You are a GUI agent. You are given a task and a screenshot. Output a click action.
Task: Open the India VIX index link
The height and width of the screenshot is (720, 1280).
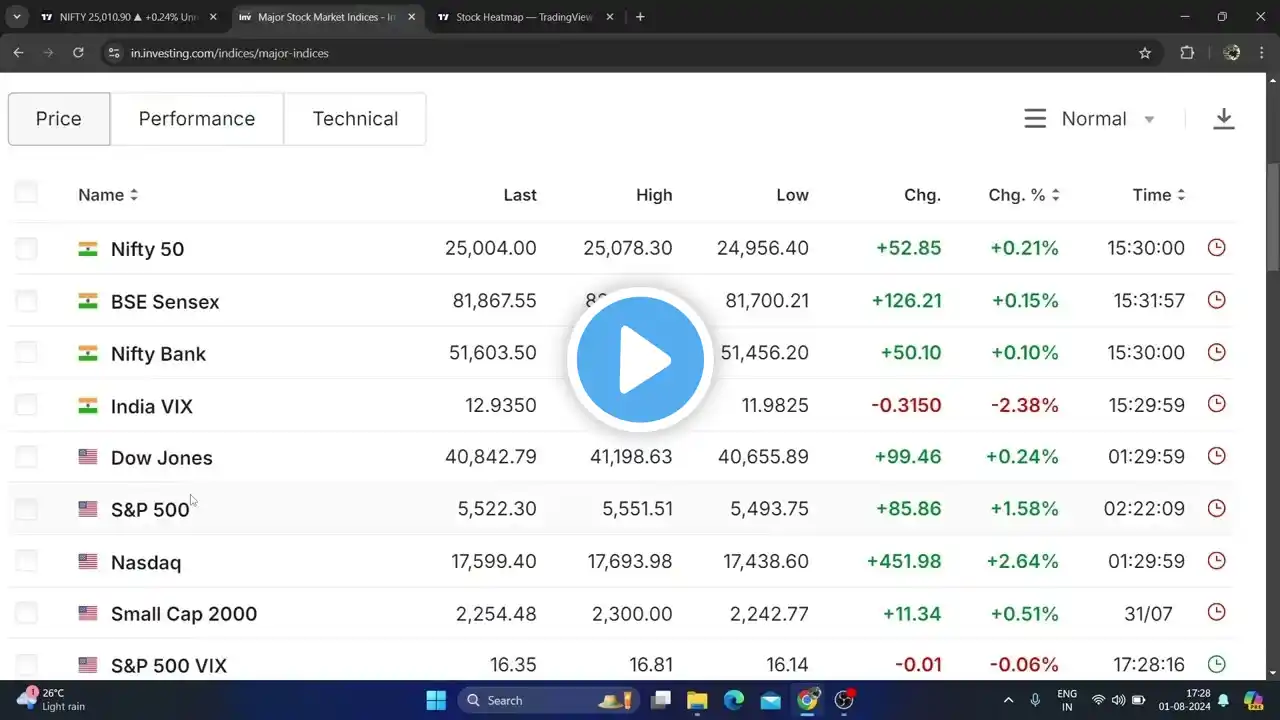pyautogui.click(x=152, y=406)
